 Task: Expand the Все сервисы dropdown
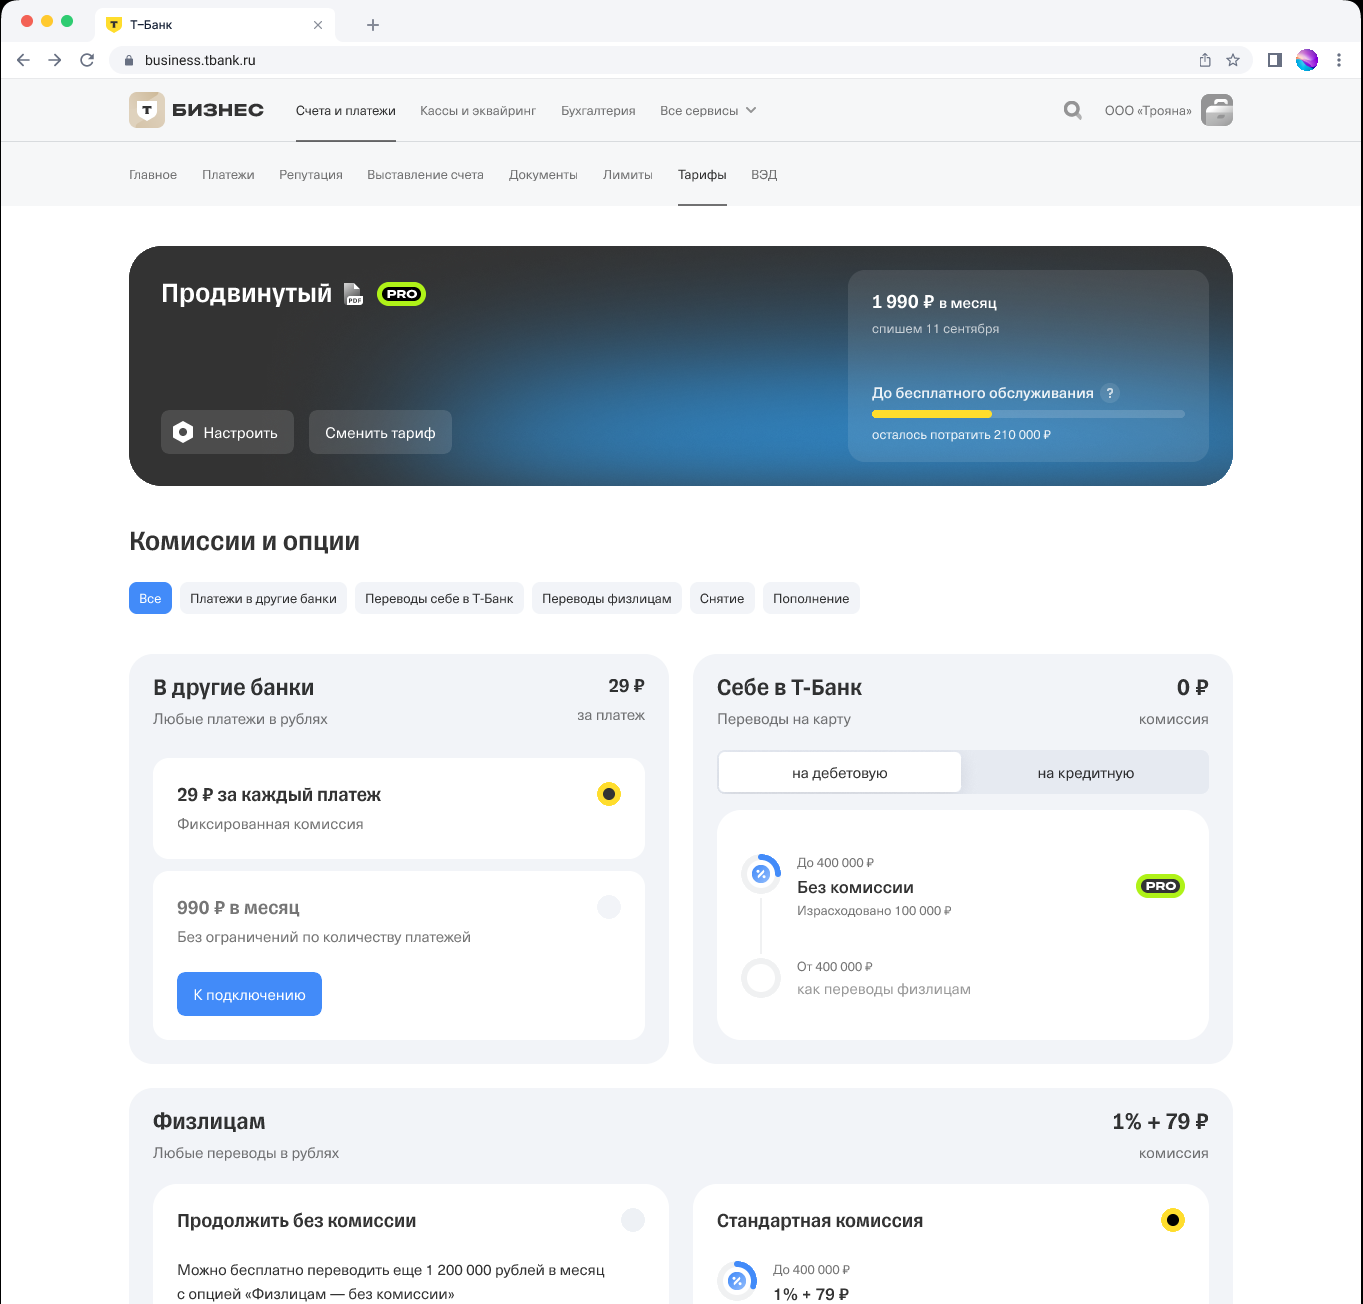click(708, 110)
